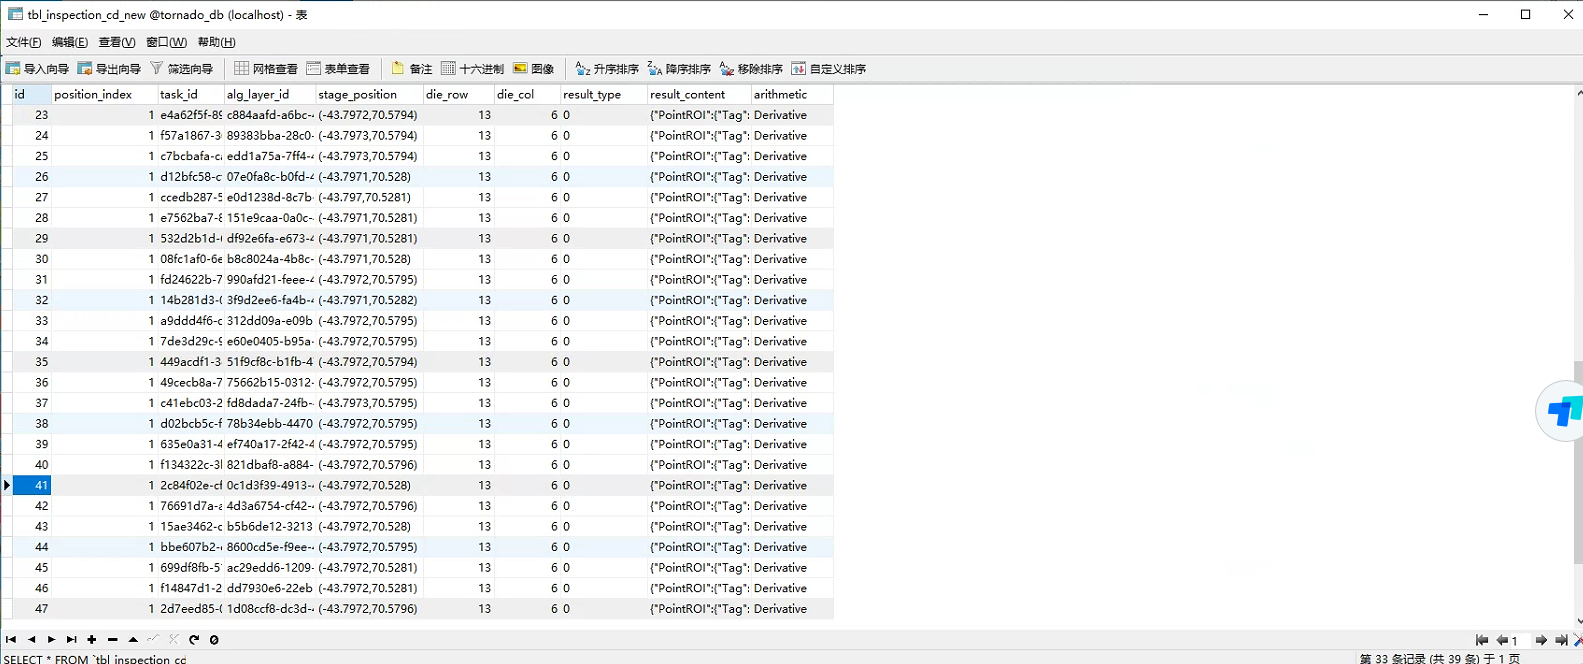Screen dimensions: 1583x664
Task: Toggle 表单查看 form view
Action: coord(338,69)
